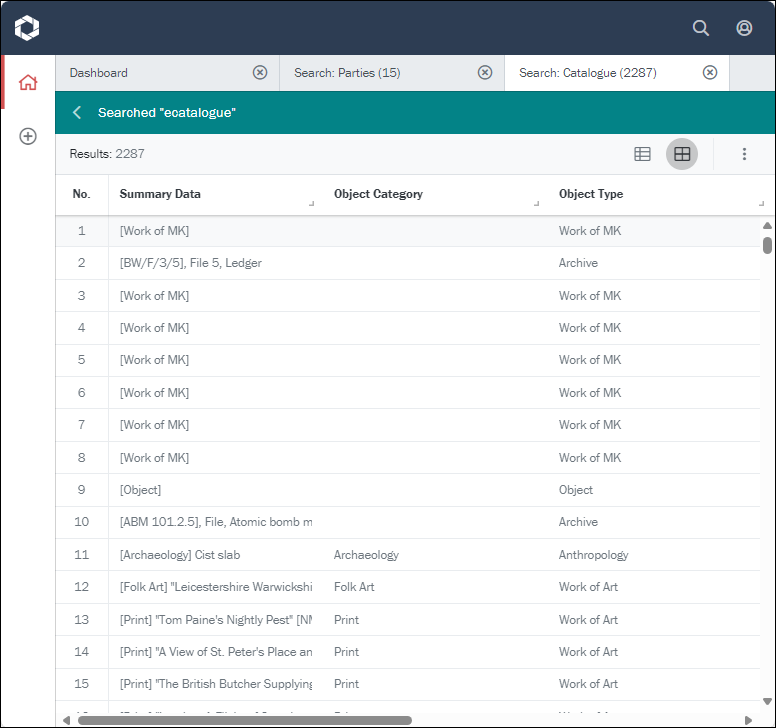Click the add new plus icon
Image resolution: width=776 pixels, height=728 pixels.
pos(28,136)
